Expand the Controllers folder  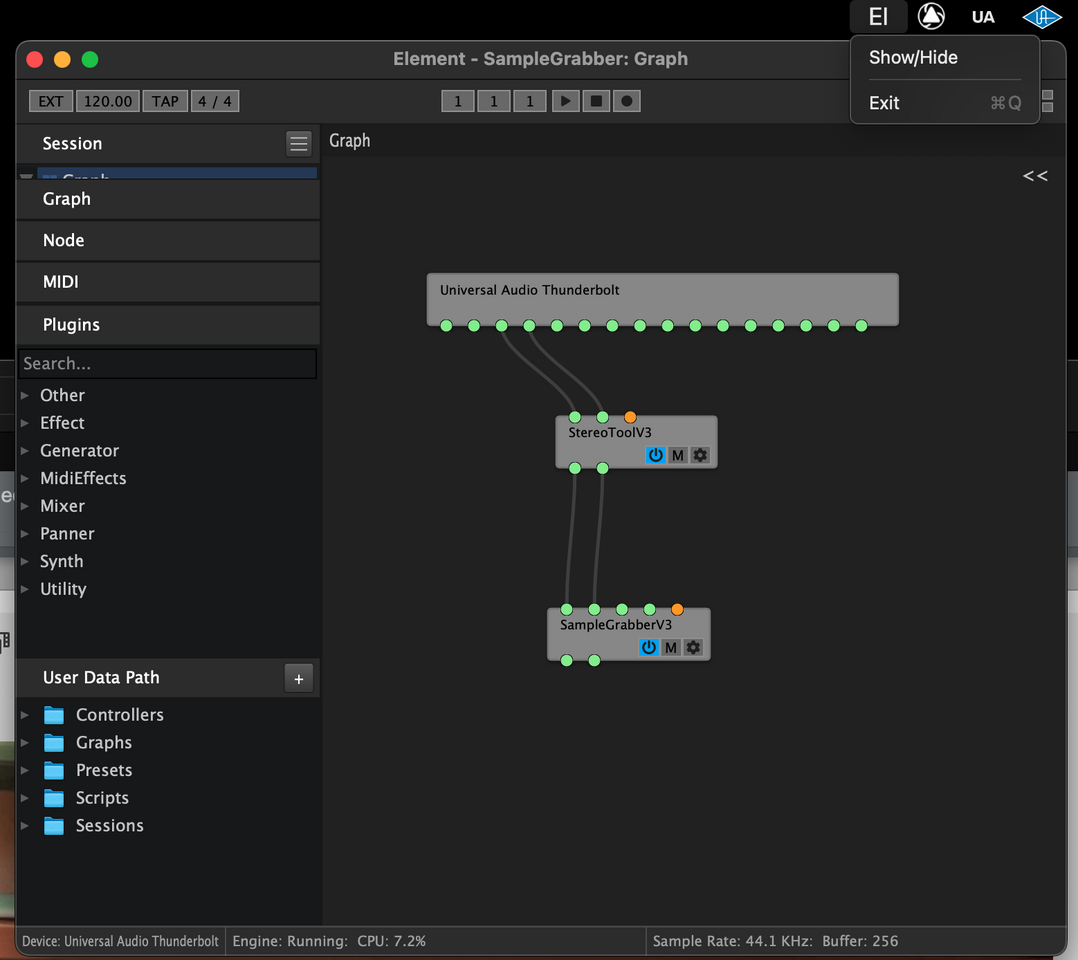[x=25, y=715]
